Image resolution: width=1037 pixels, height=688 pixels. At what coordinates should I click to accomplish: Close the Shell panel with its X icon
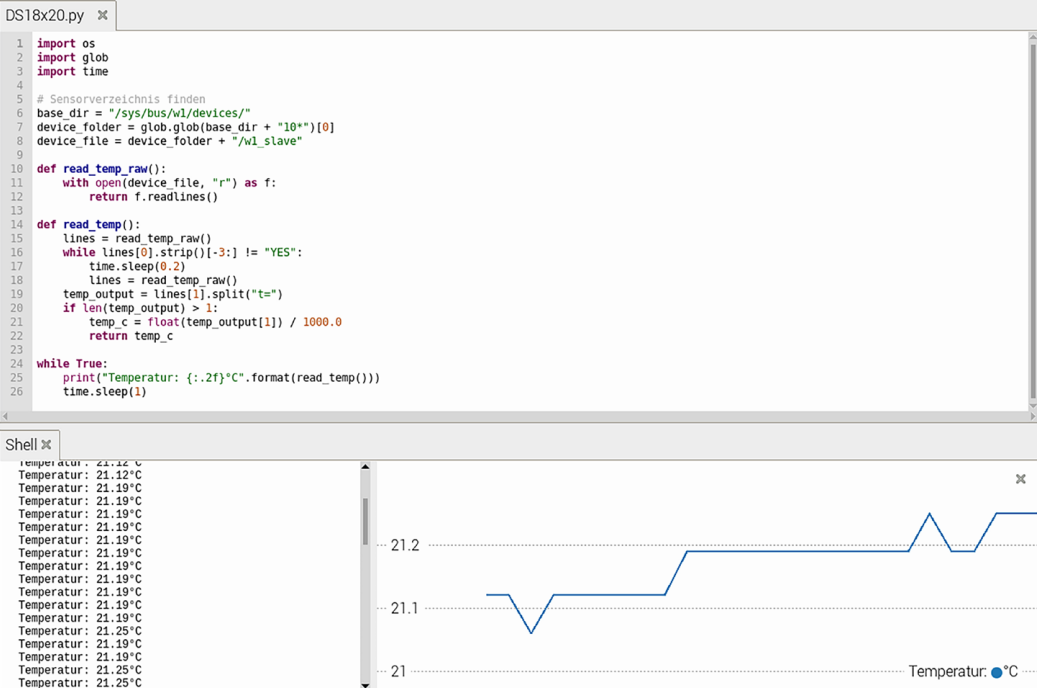46,444
